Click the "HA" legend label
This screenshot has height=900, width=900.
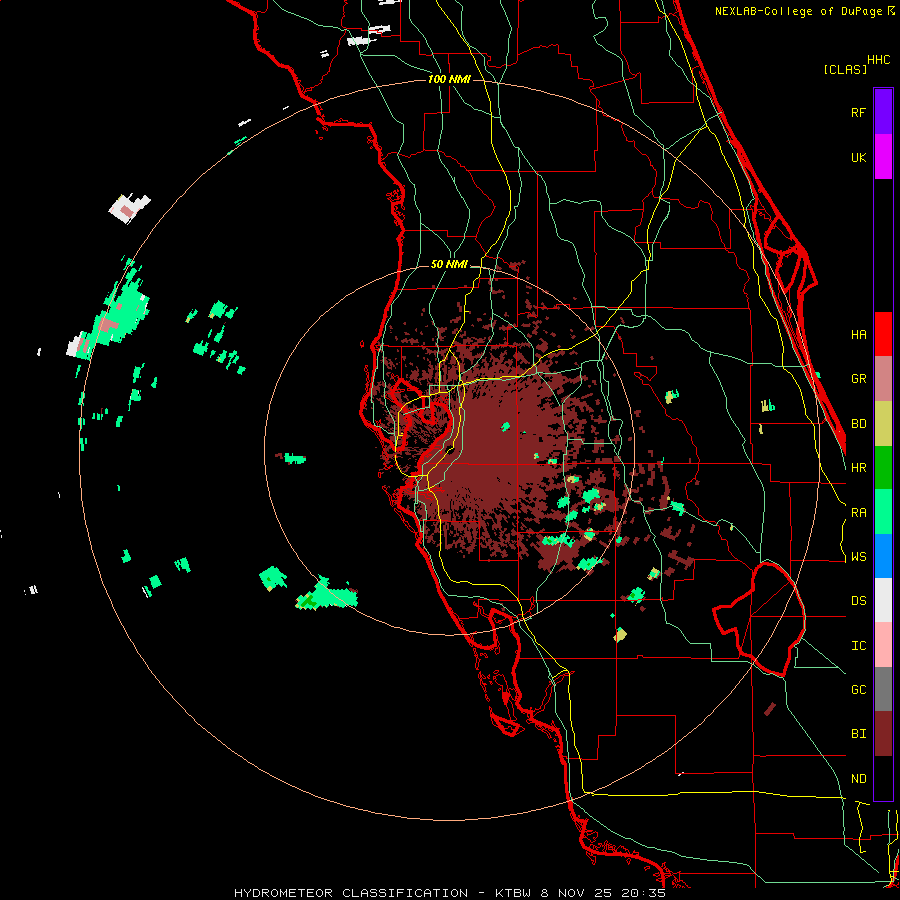(858, 334)
